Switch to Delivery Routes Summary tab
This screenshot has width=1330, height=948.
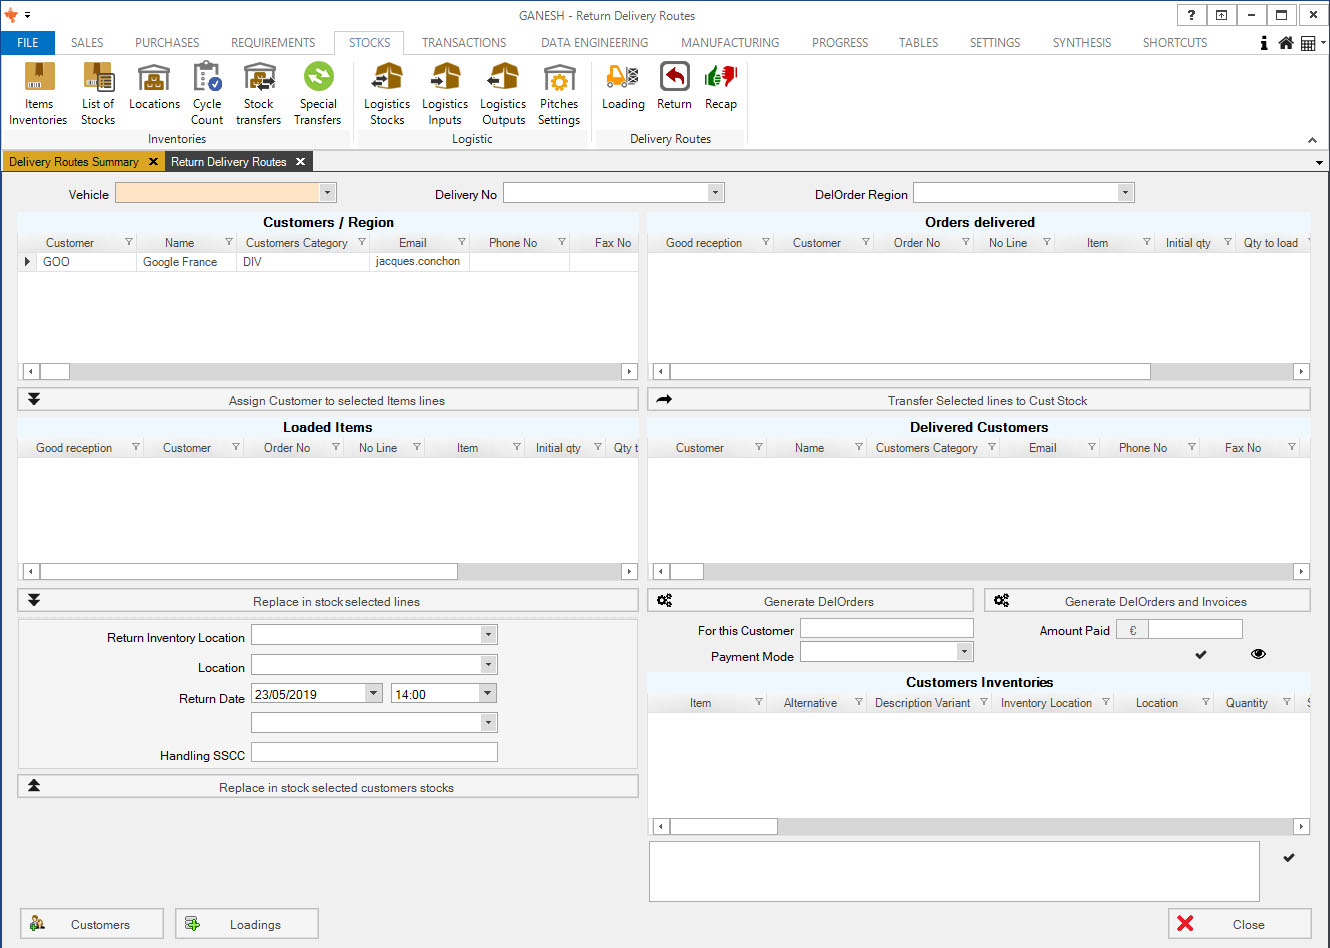click(x=74, y=162)
